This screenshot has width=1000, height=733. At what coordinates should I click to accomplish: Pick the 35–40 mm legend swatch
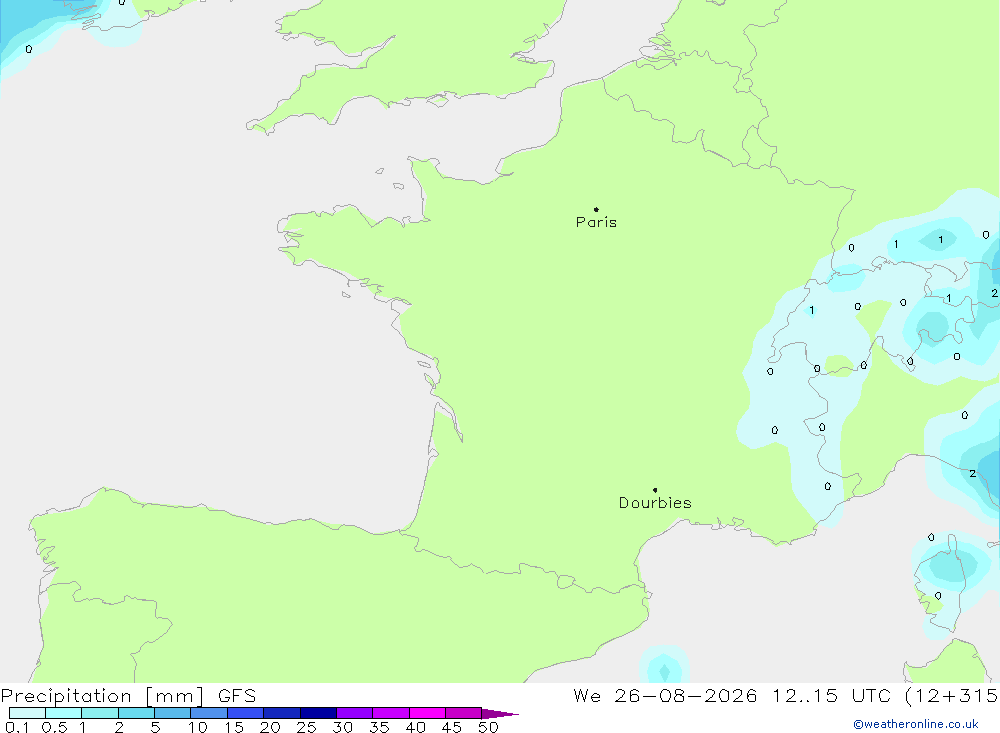tap(391, 713)
